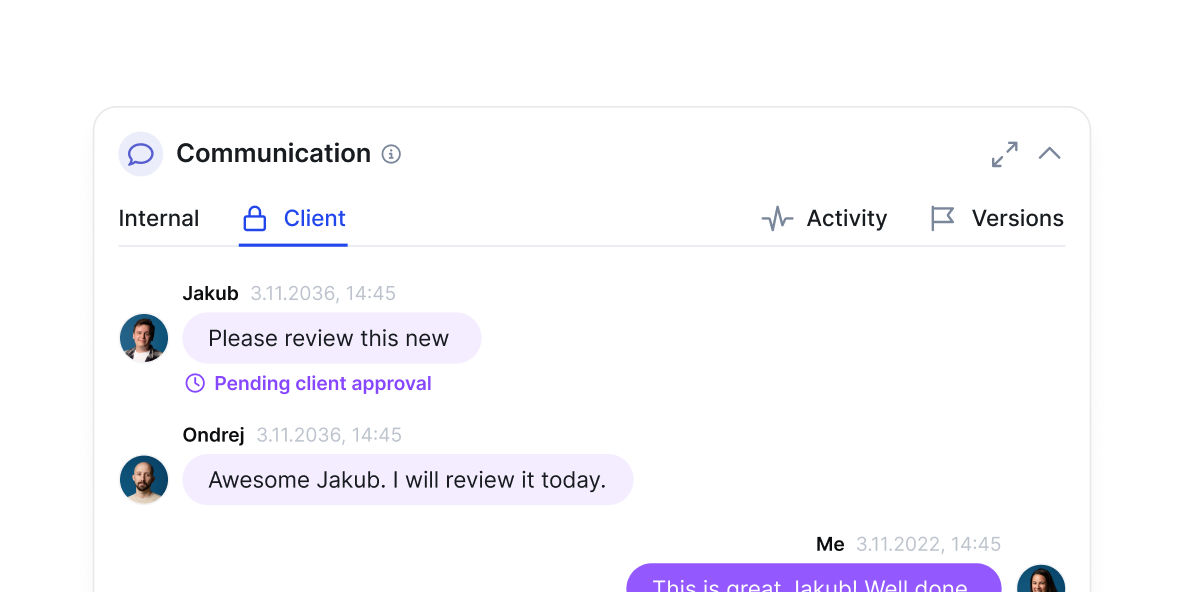This screenshot has height=592, width=1184.
Task: Switch to the Internal tab
Action: pyautogui.click(x=159, y=218)
